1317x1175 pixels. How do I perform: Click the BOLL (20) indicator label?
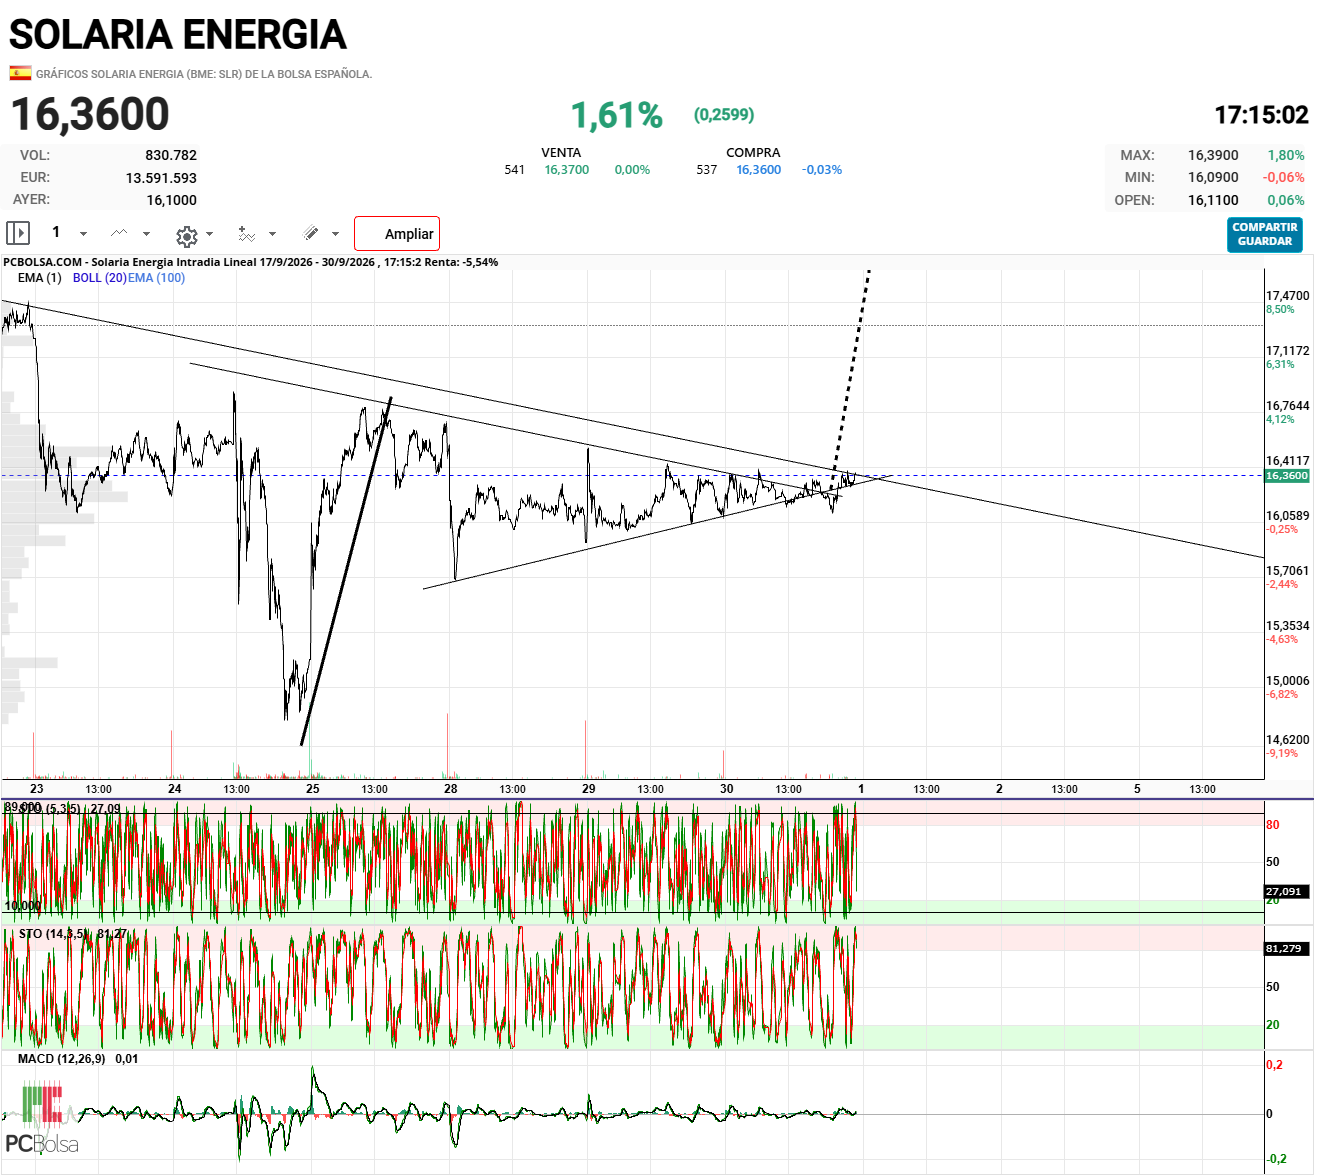100,278
